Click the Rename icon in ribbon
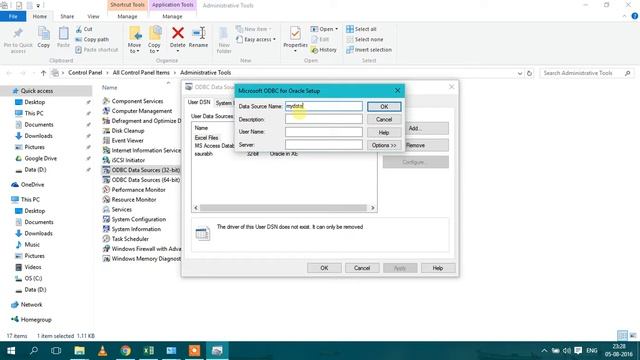Screen dimensions: 640x360 (x=198, y=33)
